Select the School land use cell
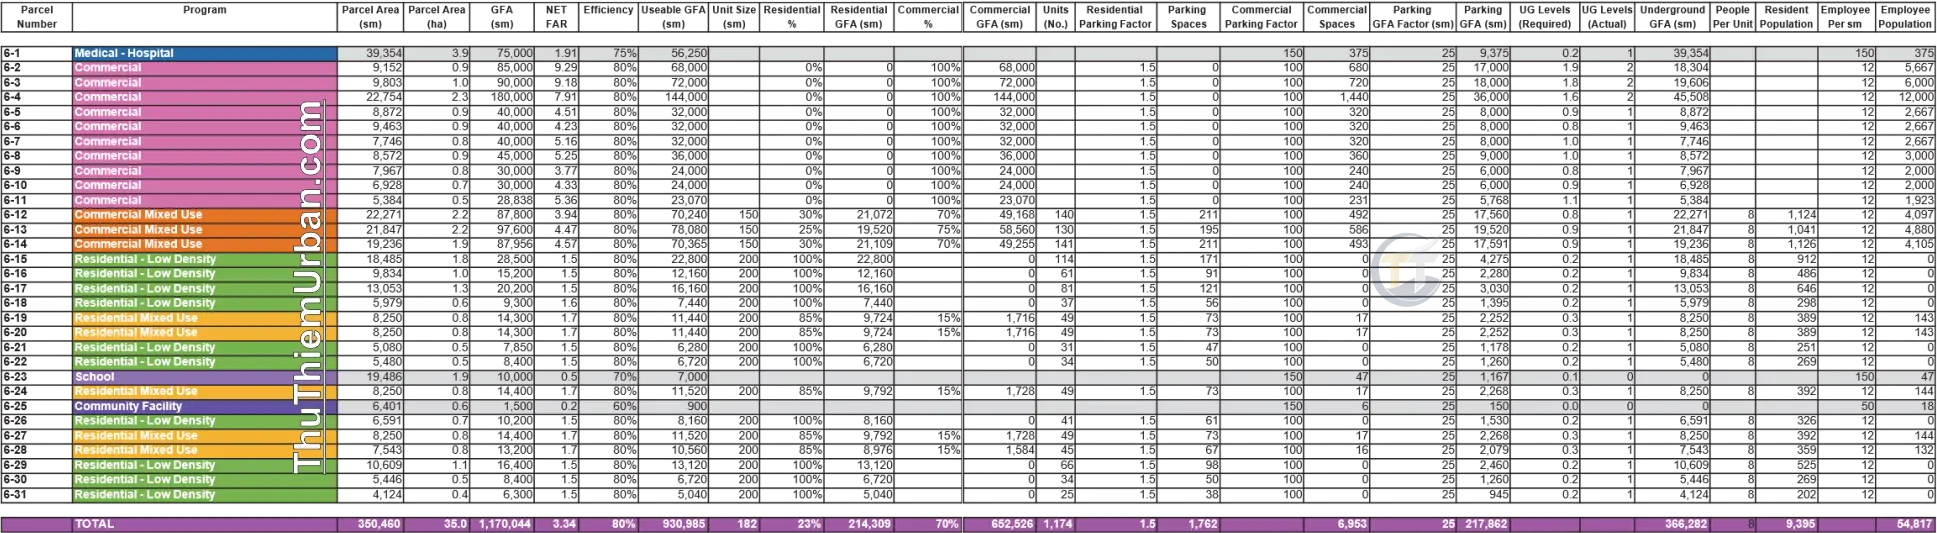The image size is (1937, 533). pyautogui.click(x=204, y=377)
